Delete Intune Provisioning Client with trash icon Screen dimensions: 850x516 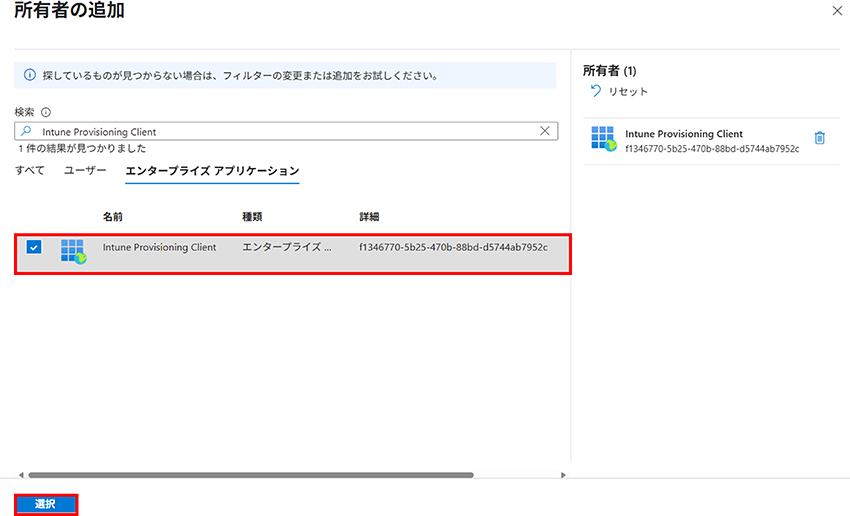tap(820, 138)
